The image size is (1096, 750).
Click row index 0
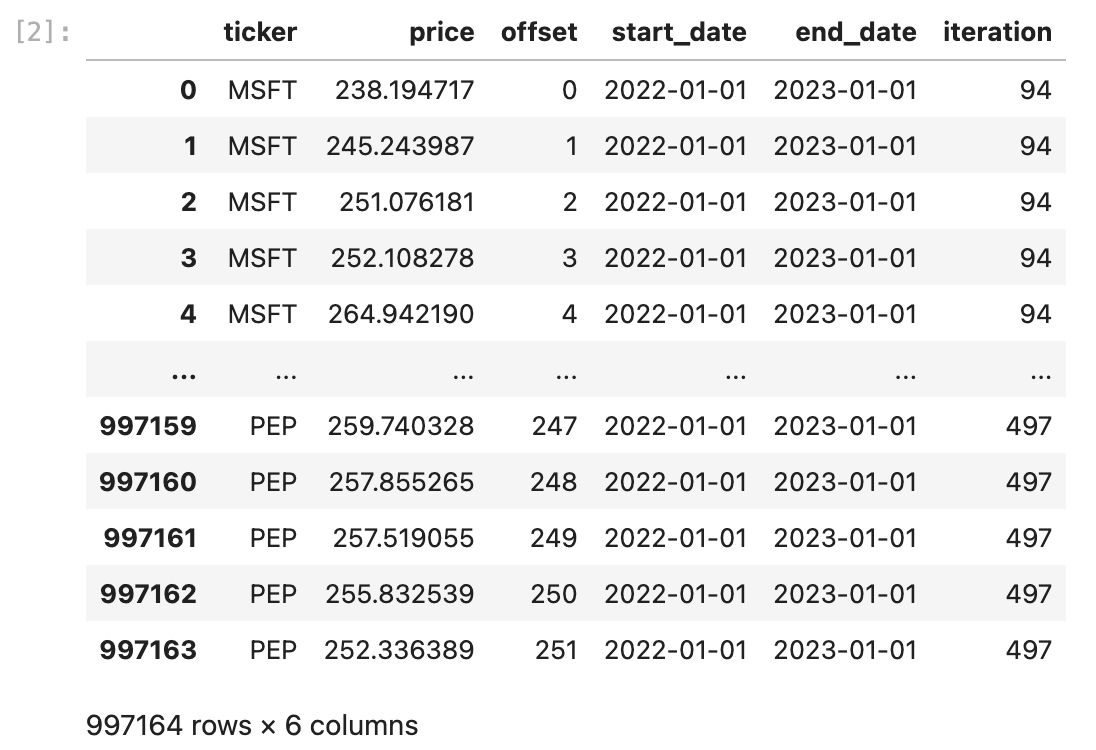[188, 90]
